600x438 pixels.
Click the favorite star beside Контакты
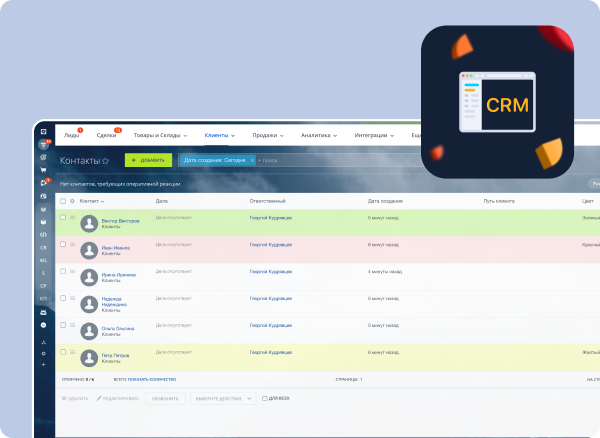(106, 161)
